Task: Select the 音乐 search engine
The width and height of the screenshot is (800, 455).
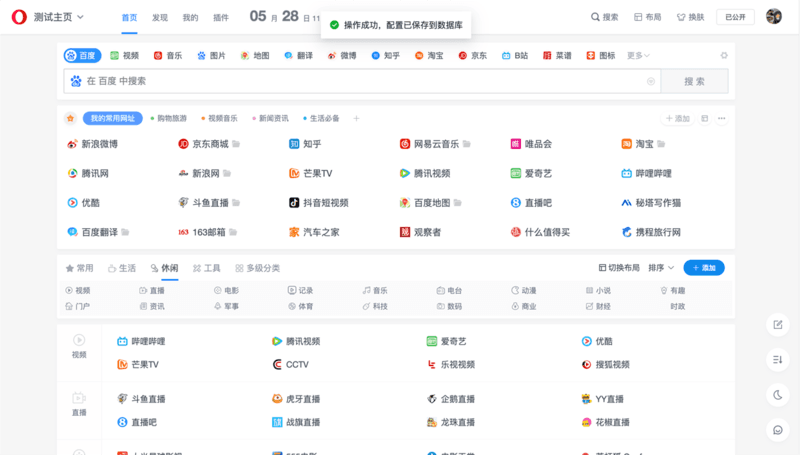Action: point(168,56)
